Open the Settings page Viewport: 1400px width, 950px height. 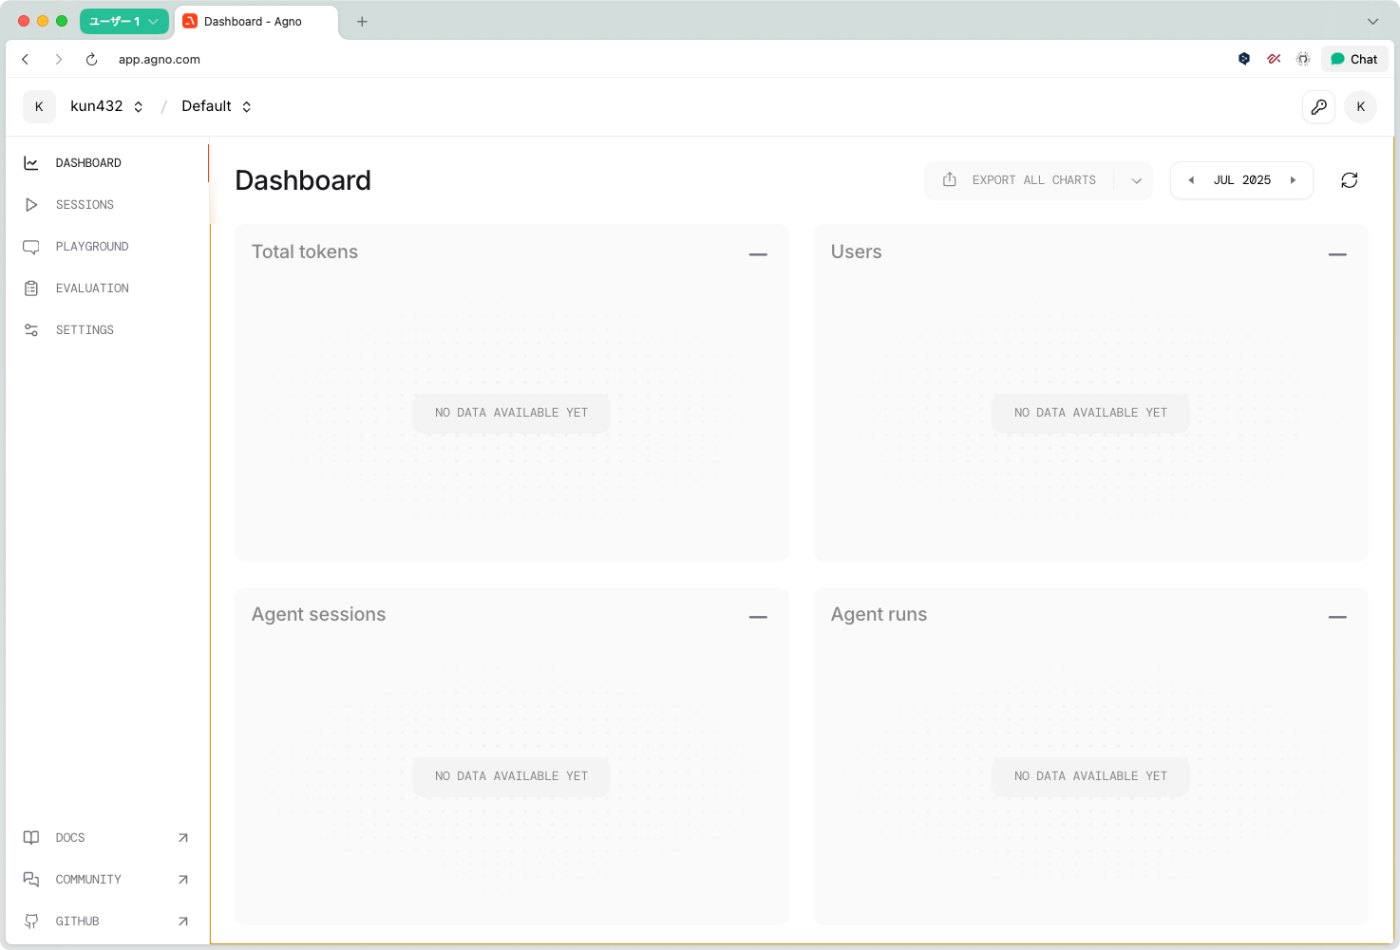click(x=106, y=330)
